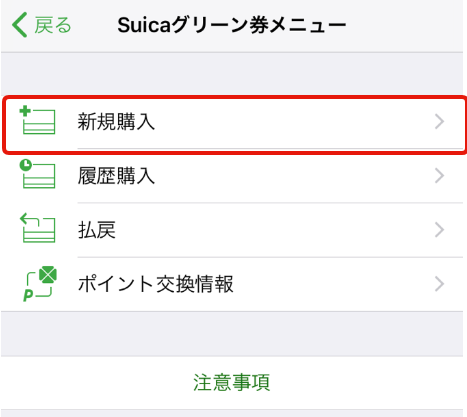
Task: Click the ポイント交換情報 clover icon
Action: pyautogui.click(x=40, y=284)
